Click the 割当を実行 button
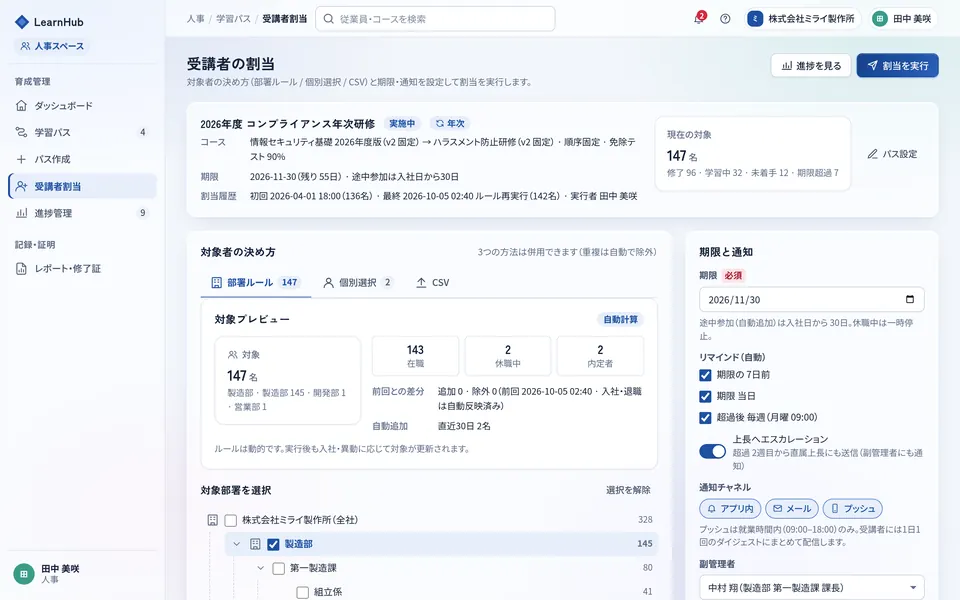The height and width of the screenshot is (600, 960). pos(898,66)
